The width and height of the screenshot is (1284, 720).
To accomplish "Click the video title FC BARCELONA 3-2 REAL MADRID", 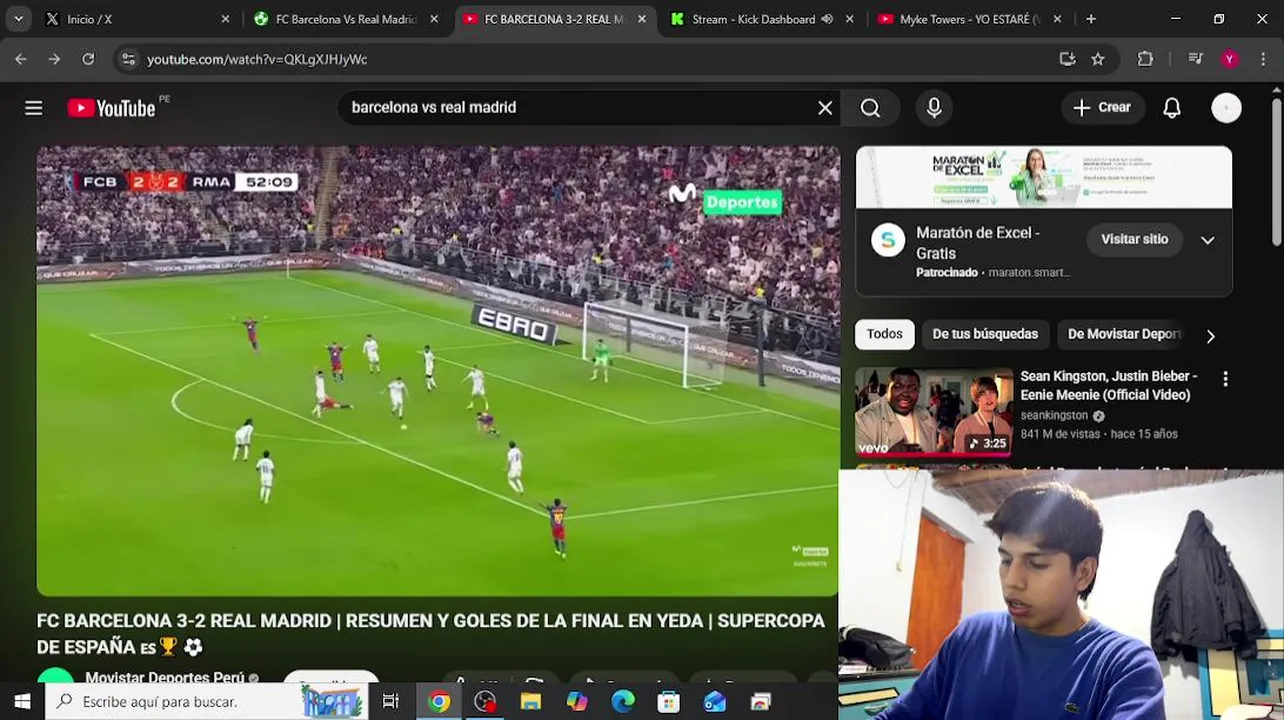I will [x=431, y=633].
